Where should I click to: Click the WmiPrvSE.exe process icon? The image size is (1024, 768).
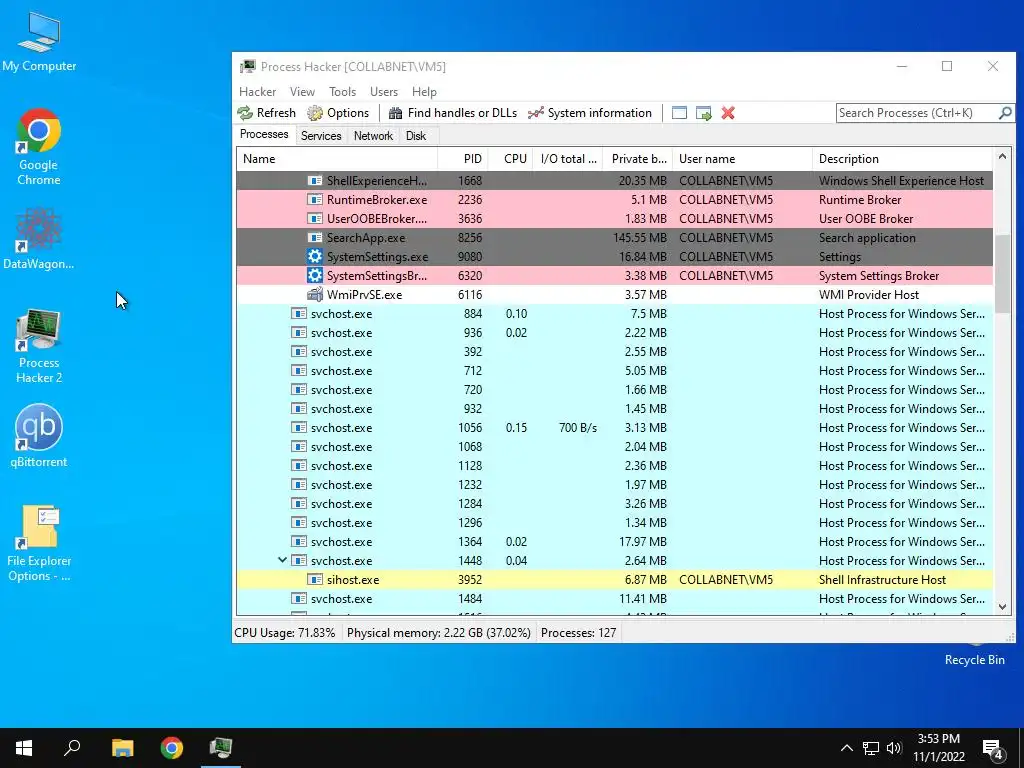(315, 295)
